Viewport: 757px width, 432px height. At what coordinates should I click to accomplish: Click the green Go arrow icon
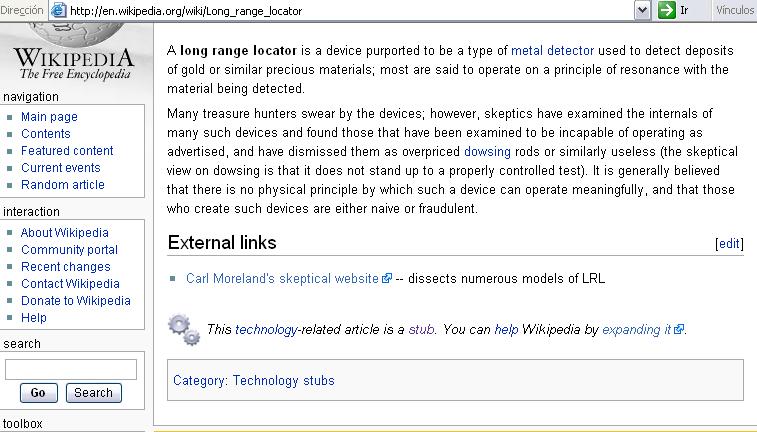[667, 10]
